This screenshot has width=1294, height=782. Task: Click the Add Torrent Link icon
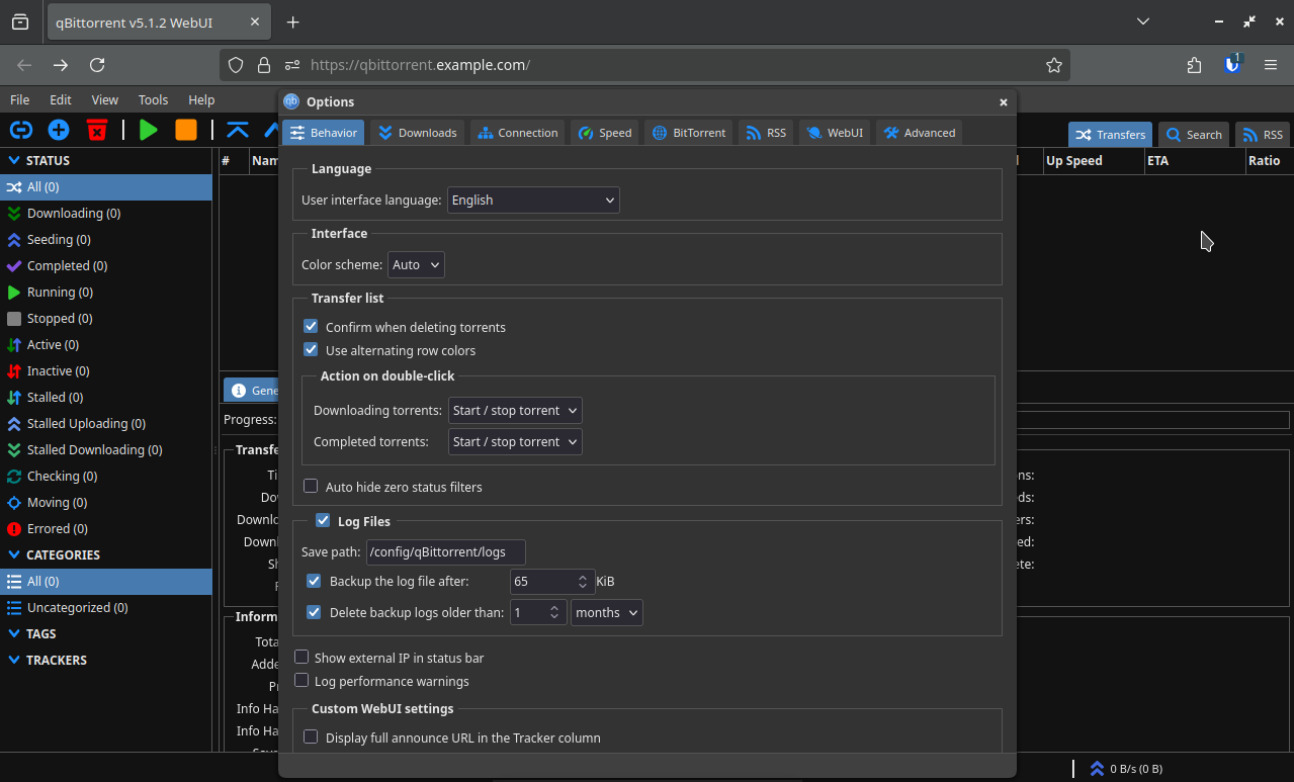click(x=21, y=130)
